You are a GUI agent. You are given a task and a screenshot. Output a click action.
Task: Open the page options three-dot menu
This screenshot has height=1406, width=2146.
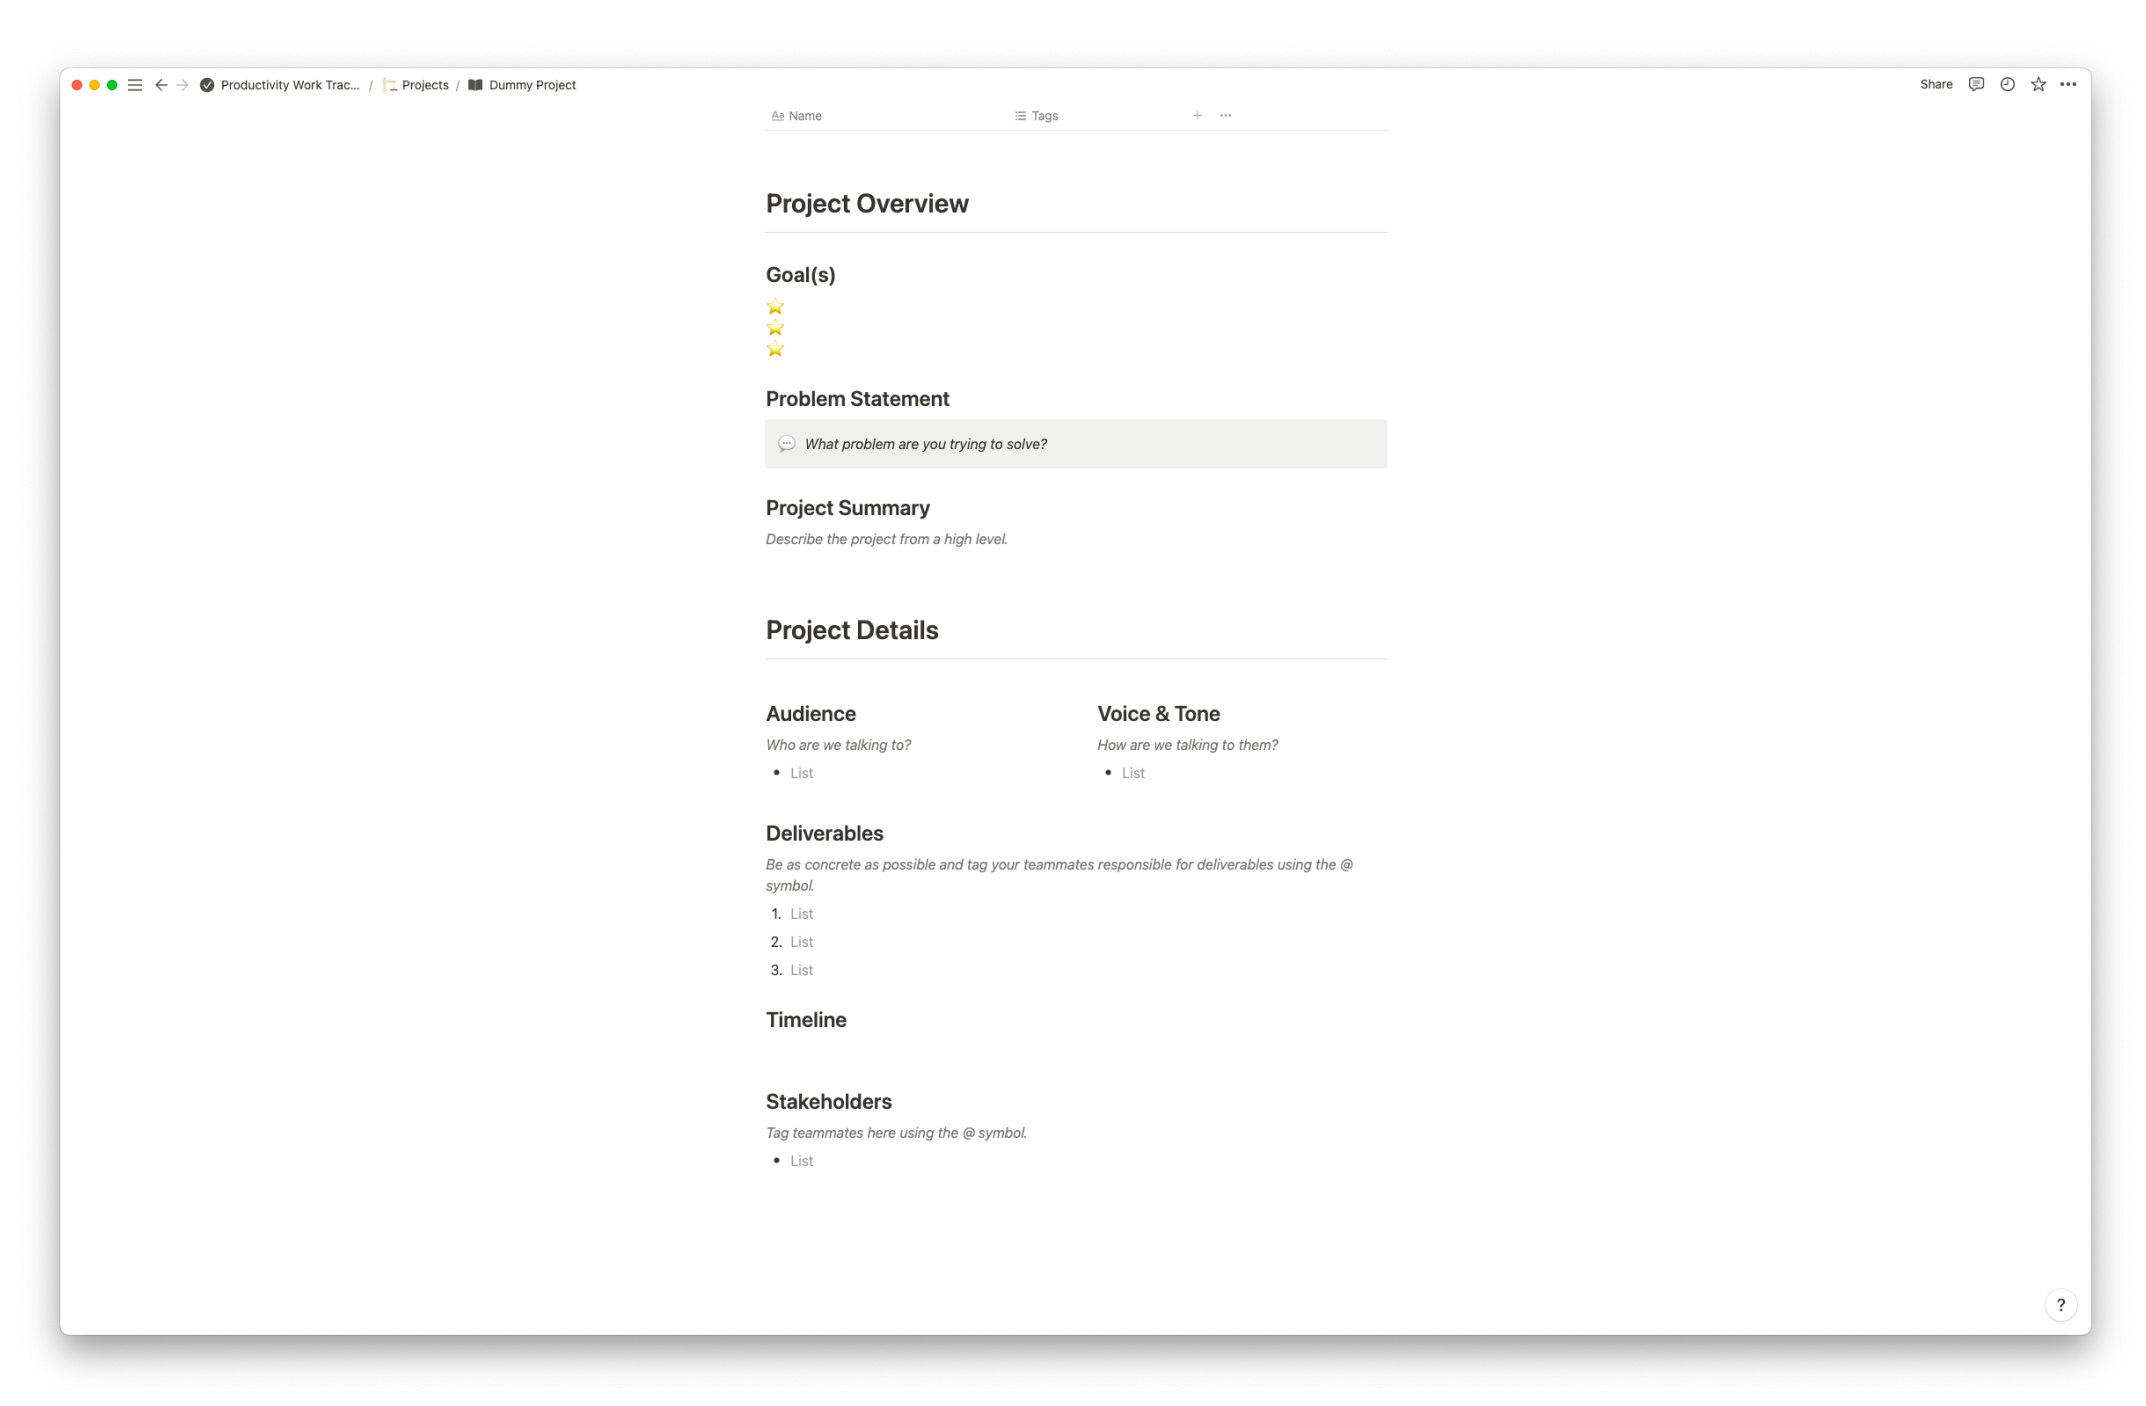pyautogui.click(x=2067, y=84)
